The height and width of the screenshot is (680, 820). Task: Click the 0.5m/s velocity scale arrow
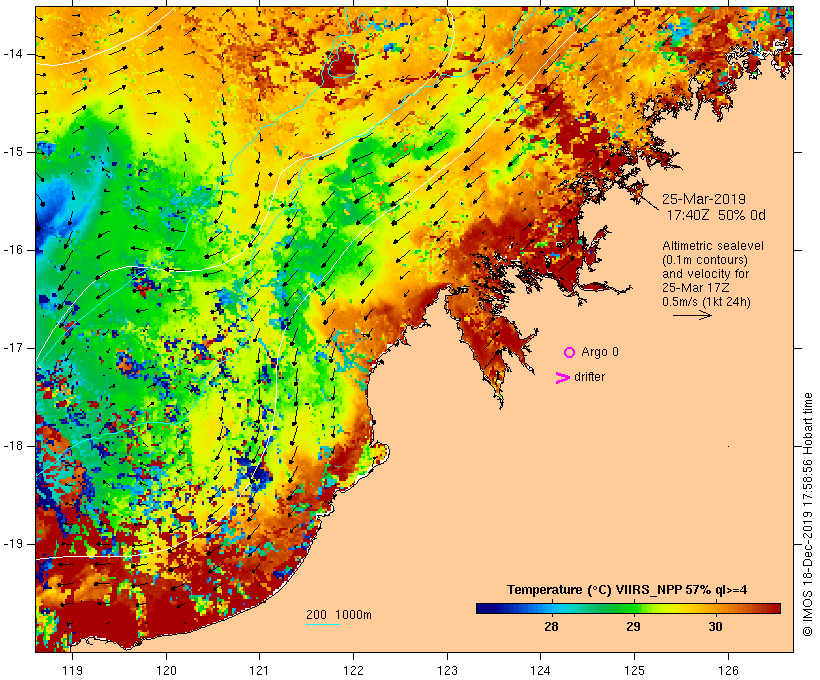coord(692,315)
